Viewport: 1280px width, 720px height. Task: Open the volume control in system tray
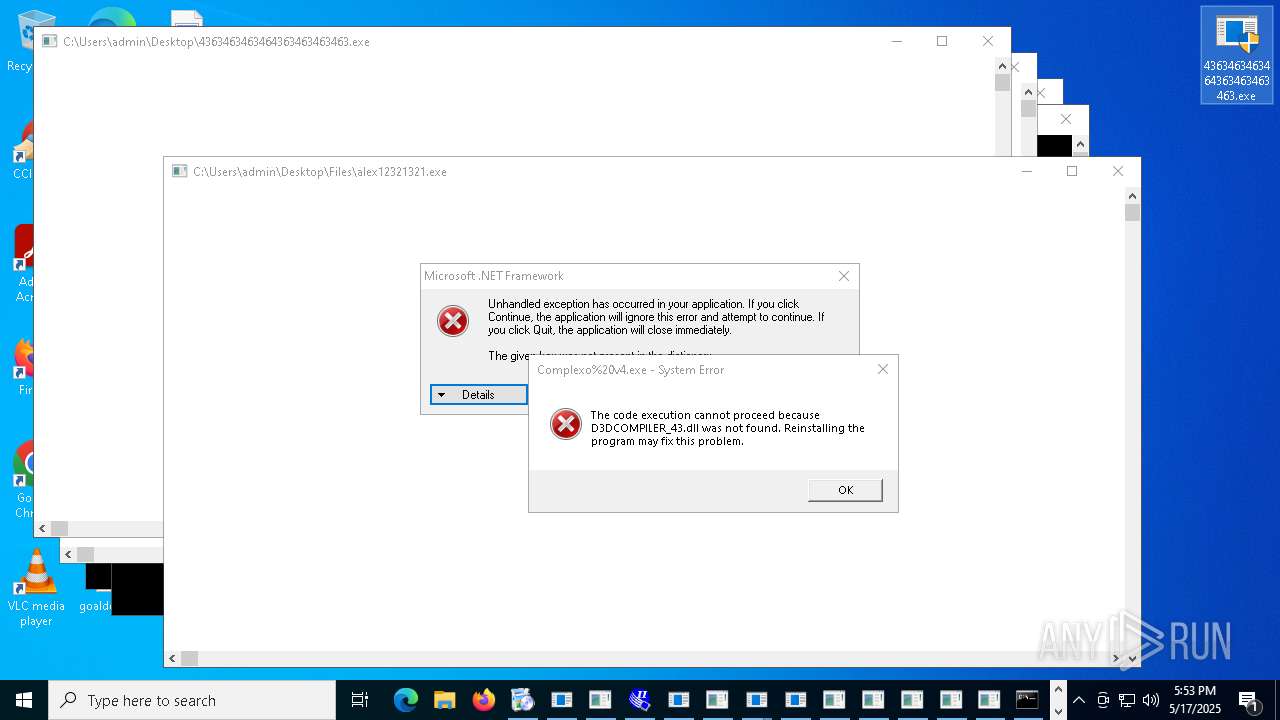(1151, 700)
